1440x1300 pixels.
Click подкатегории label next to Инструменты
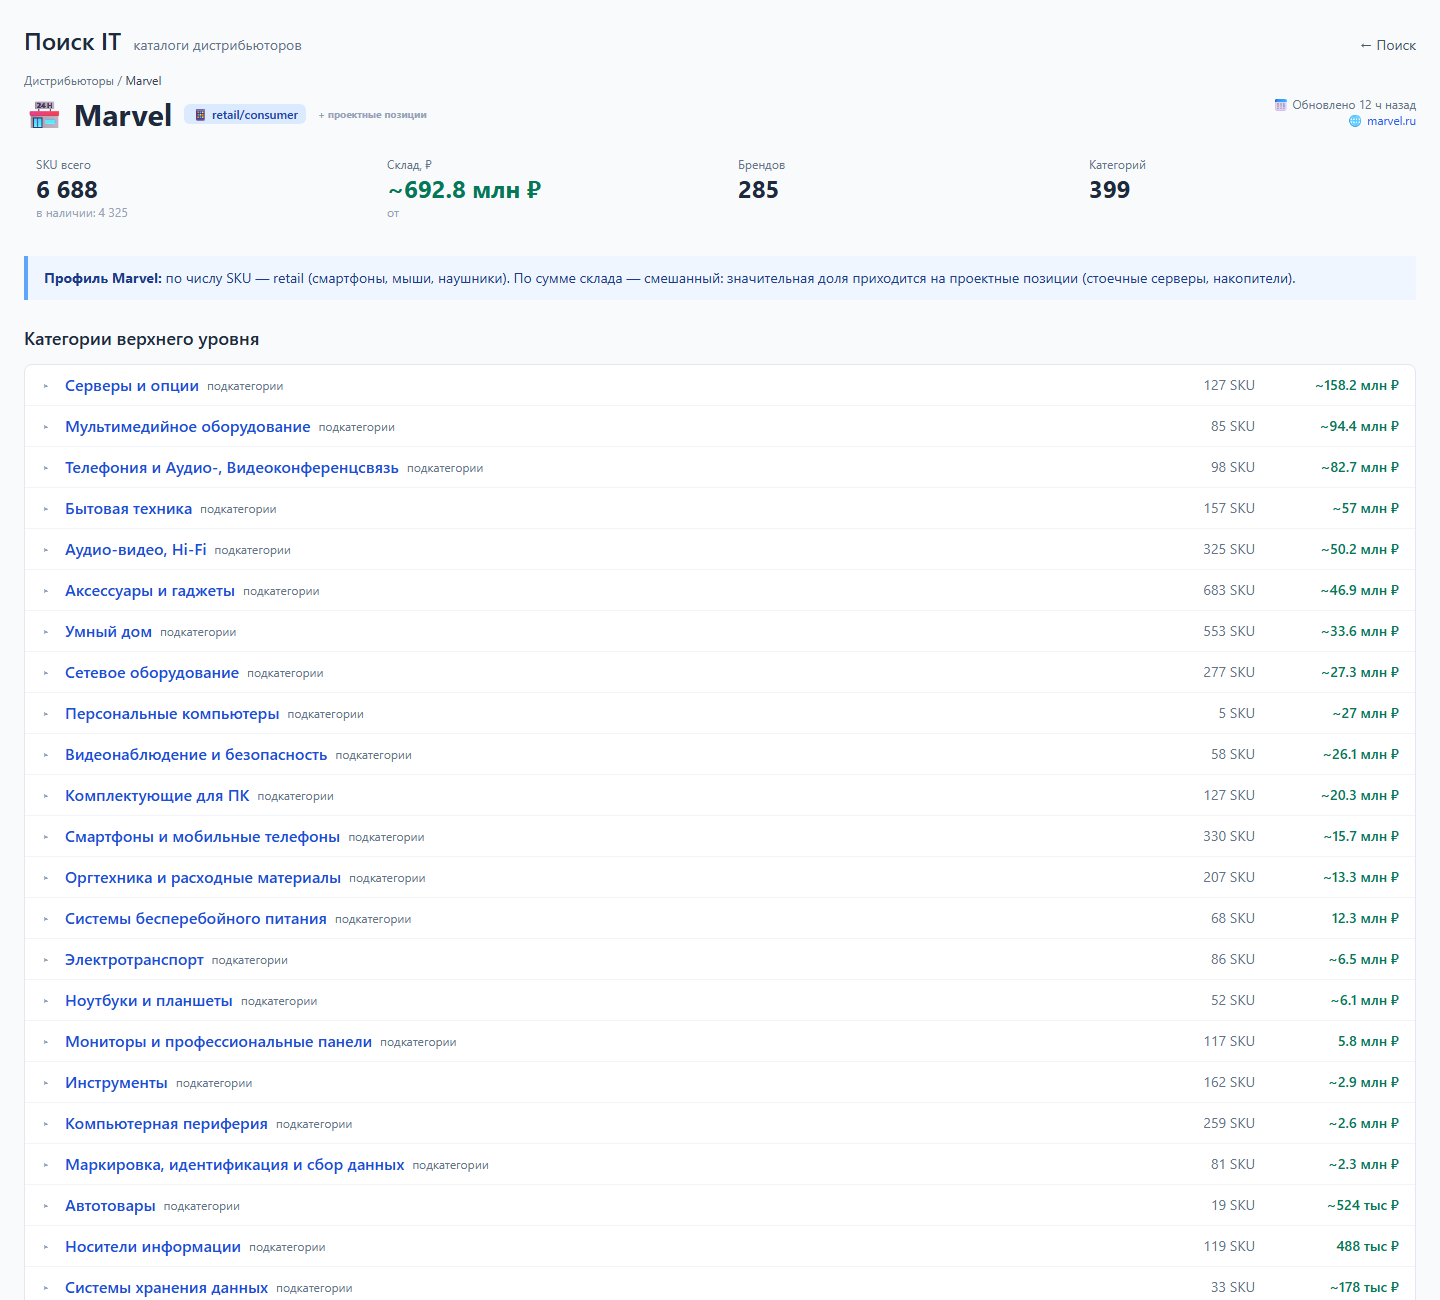214,1083
